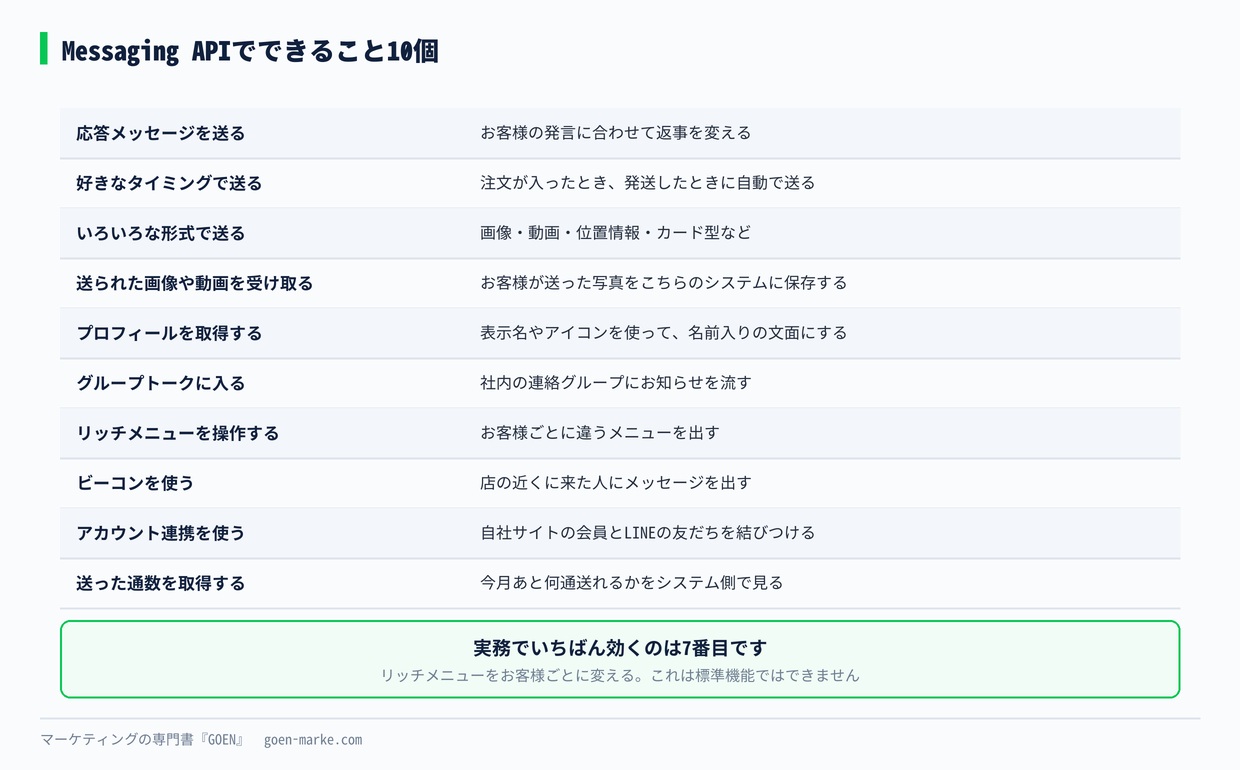Select the row label 'ビーコンを使う'
The height and width of the screenshot is (770, 1240).
tap(135, 483)
